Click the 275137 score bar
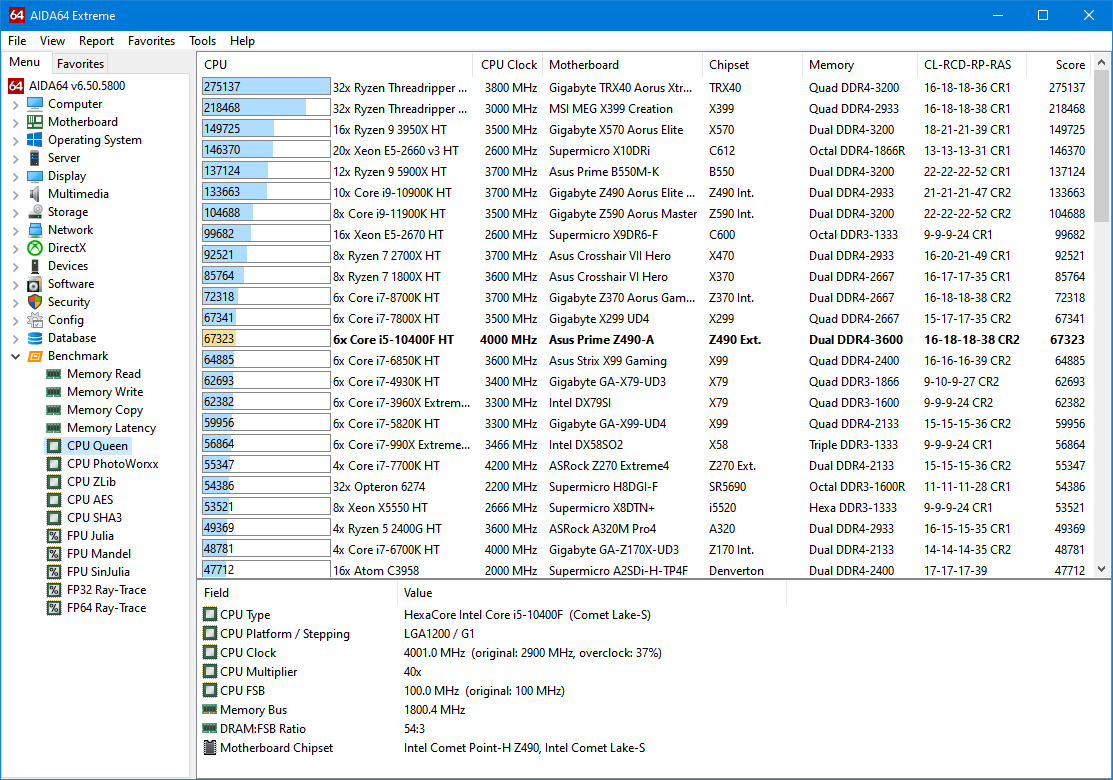The width and height of the screenshot is (1113, 780). coord(266,87)
